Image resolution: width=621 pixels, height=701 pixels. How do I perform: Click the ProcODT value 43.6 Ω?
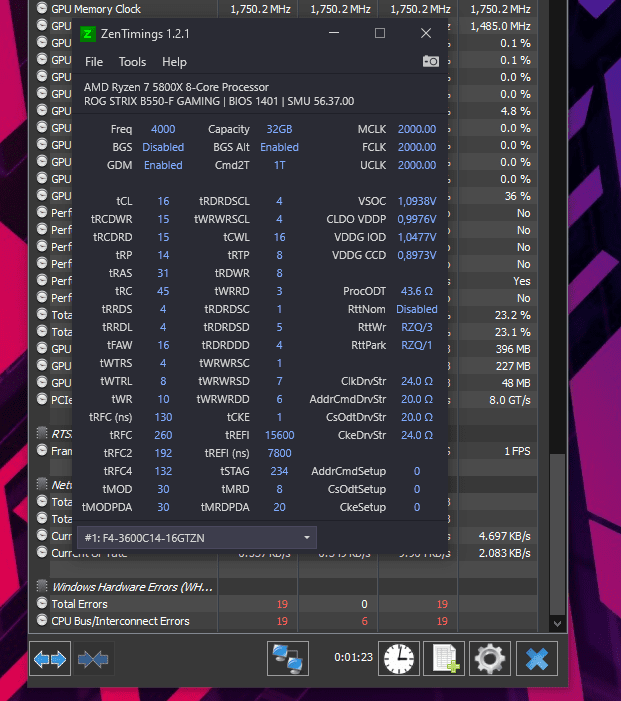[x=417, y=291]
